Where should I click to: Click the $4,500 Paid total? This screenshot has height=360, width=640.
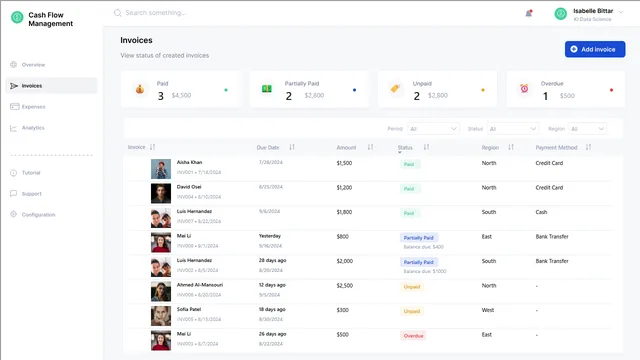pos(181,96)
